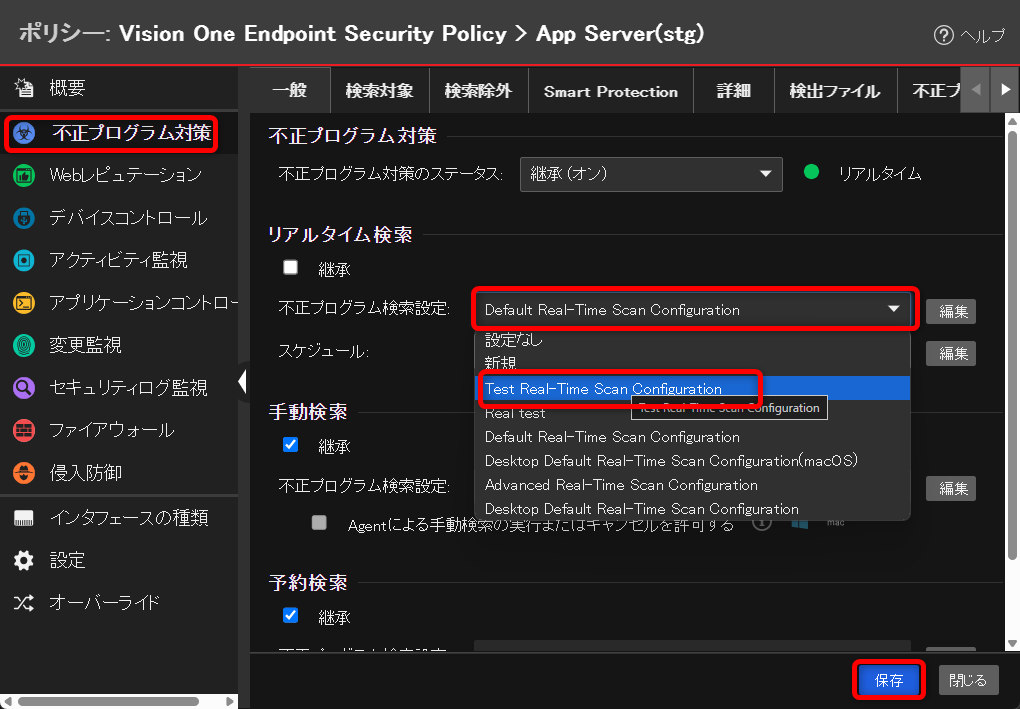The height and width of the screenshot is (709, 1020).
Task: Open ファイアウォール in the sidebar
Action: pos(112,430)
